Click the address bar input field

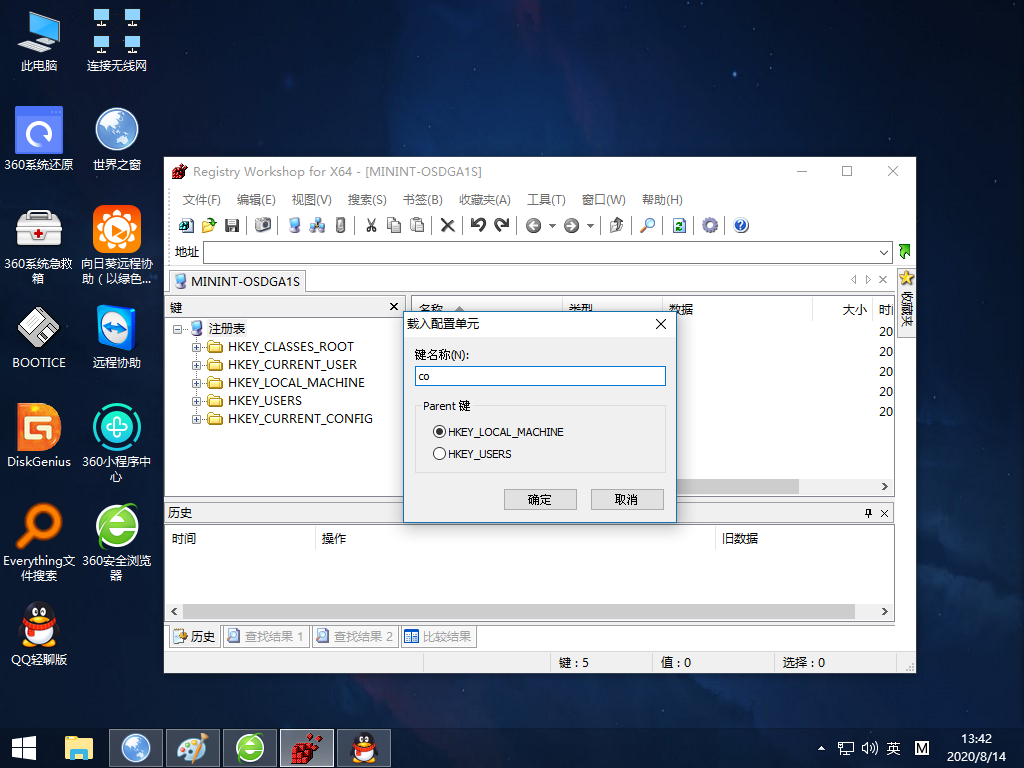(540, 253)
